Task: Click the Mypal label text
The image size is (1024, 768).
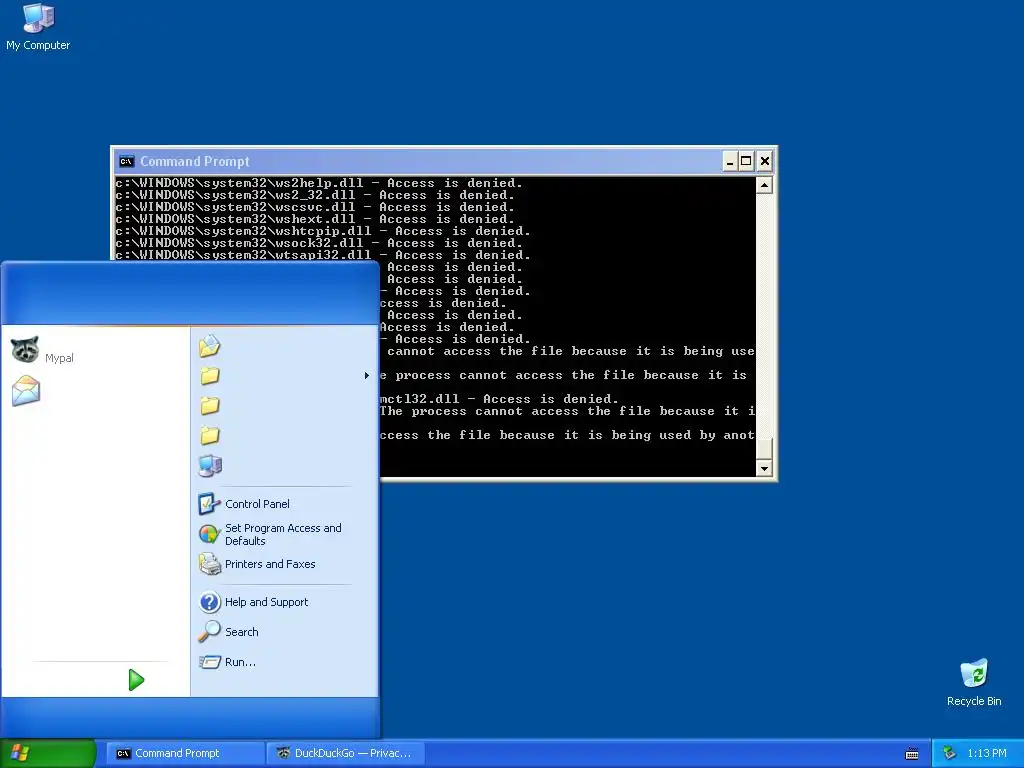Action: point(59,358)
